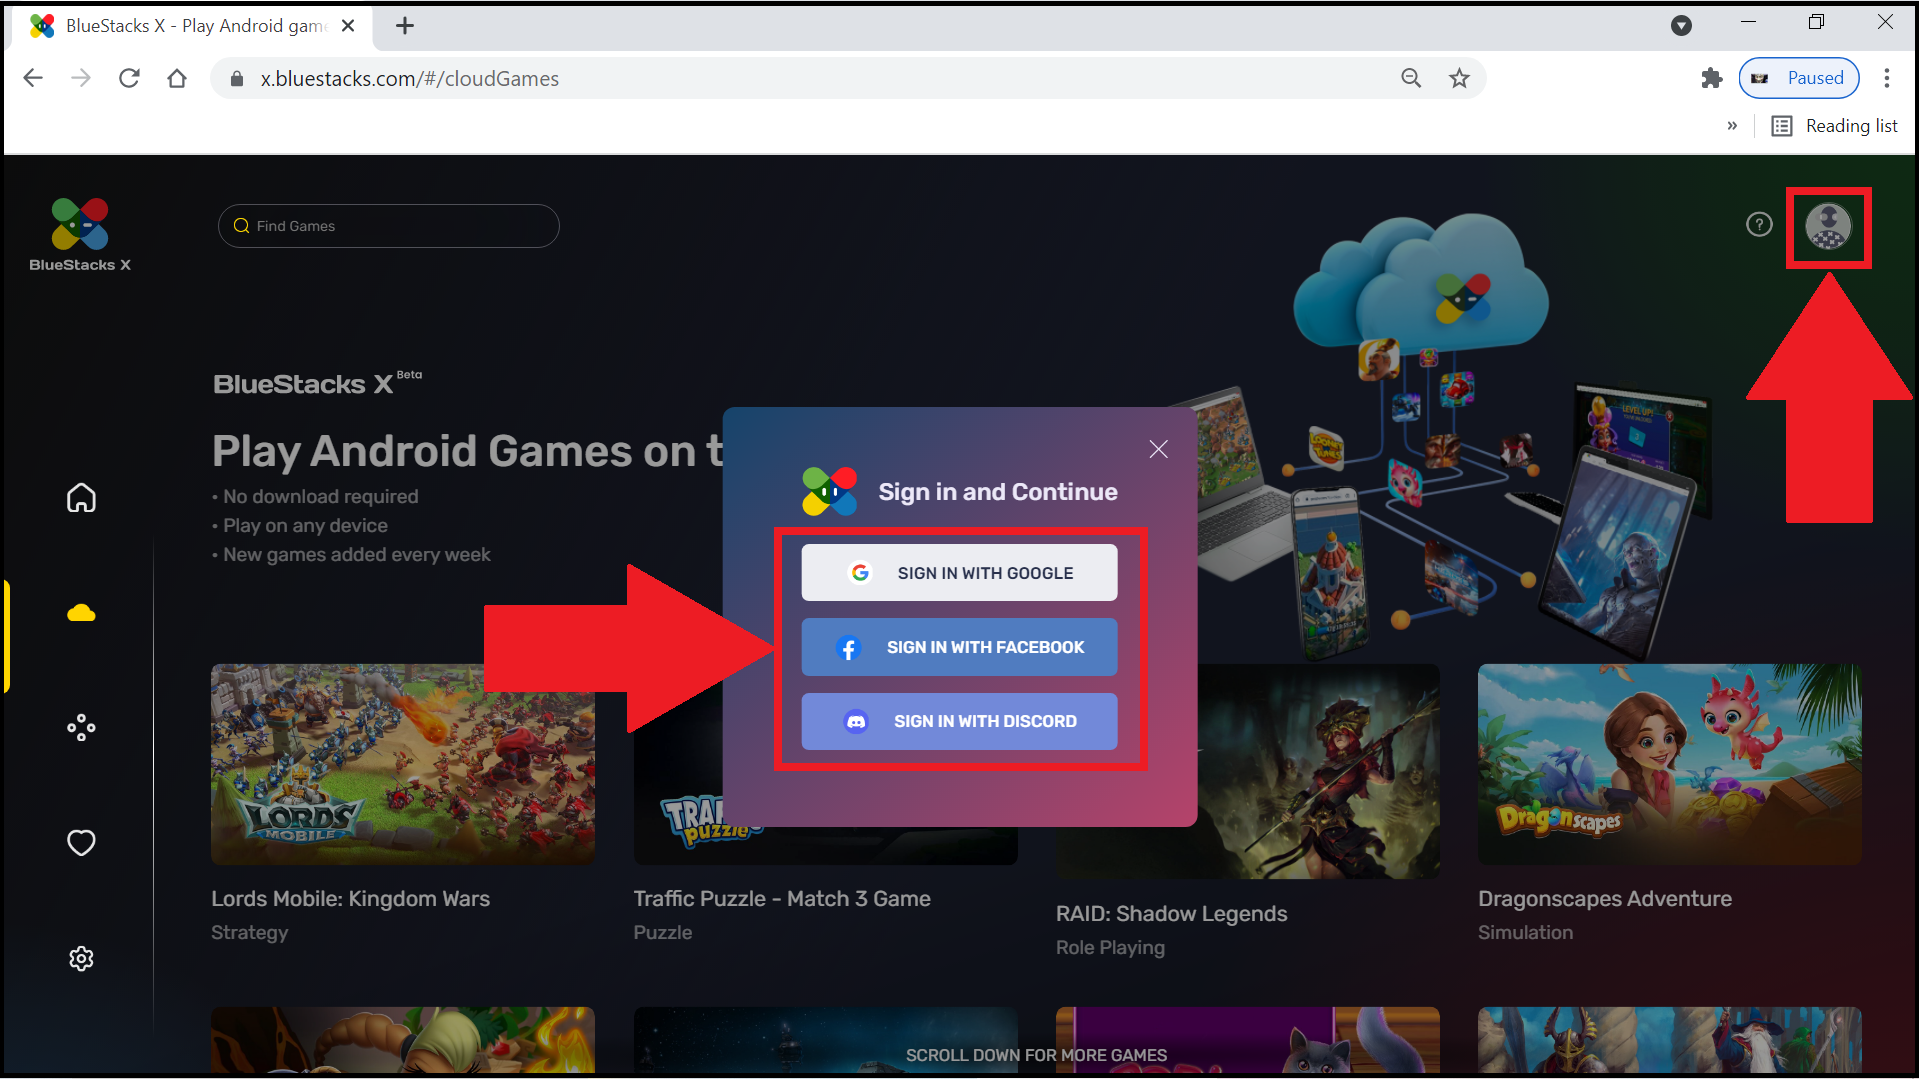The width and height of the screenshot is (1919, 1079).
Task: Open the tab search dropdown arrow
Action: coord(1681,26)
